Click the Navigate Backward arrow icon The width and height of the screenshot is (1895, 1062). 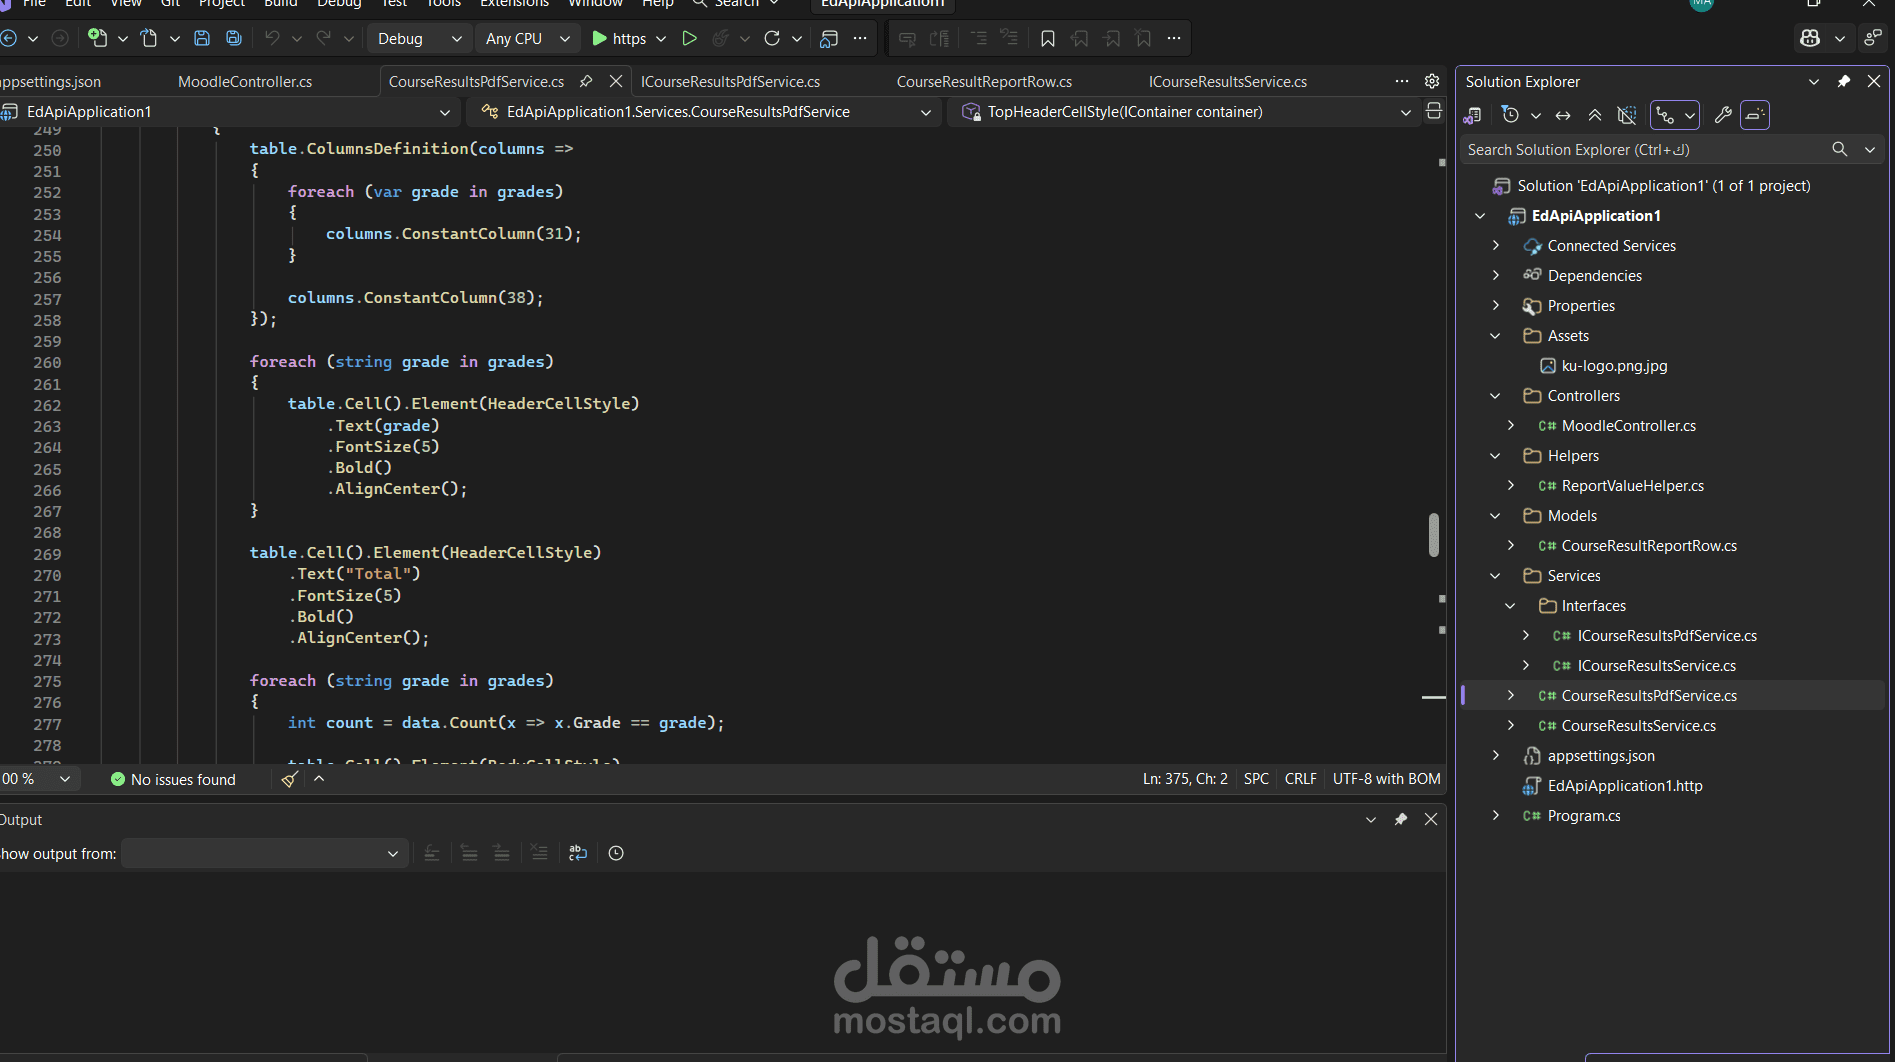coord(9,38)
